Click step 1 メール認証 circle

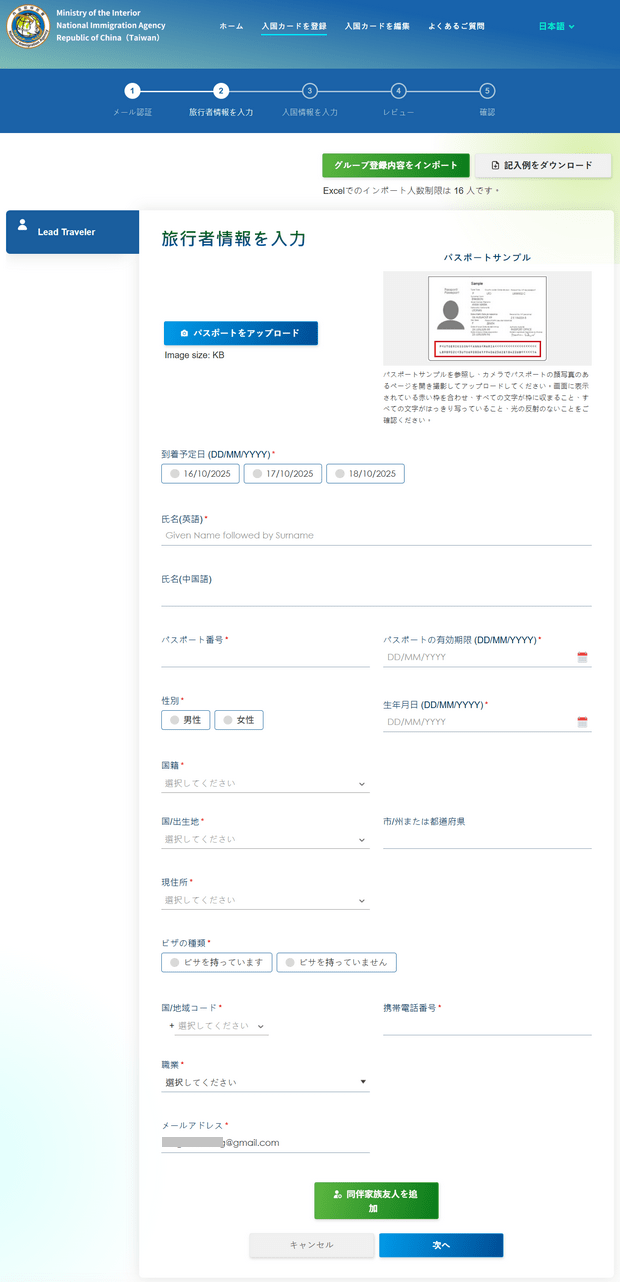pyautogui.click(x=133, y=91)
